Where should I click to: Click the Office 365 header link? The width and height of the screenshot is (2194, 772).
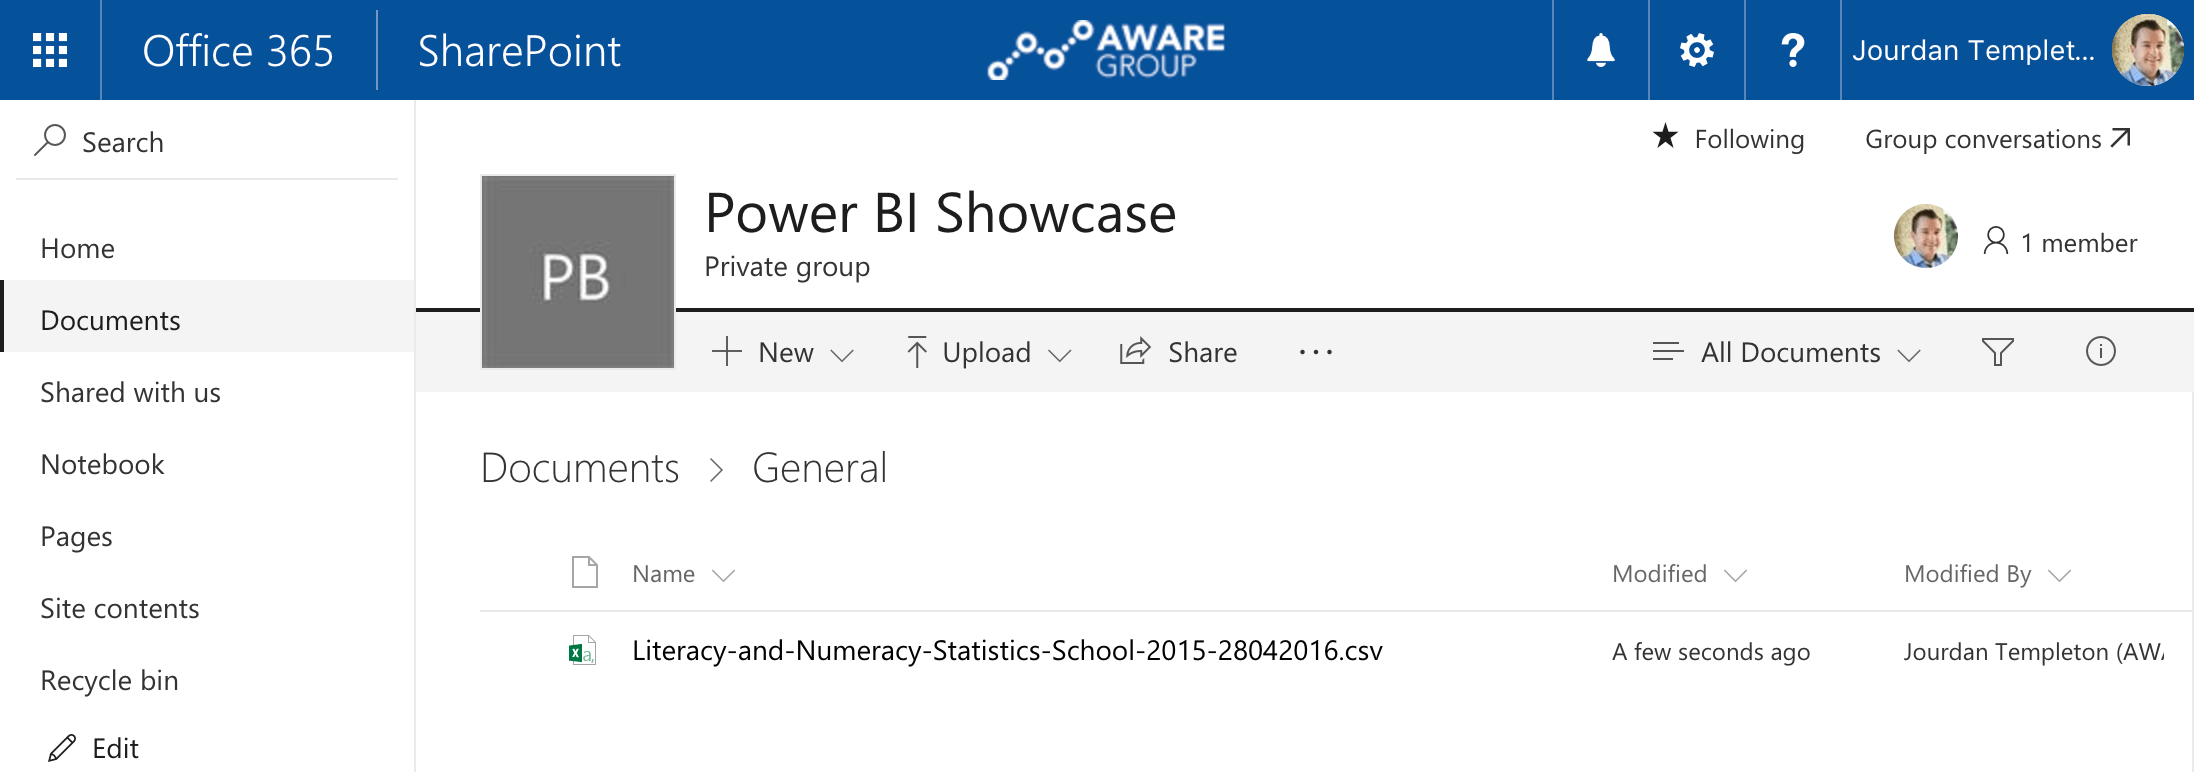pyautogui.click(x=238, y=51)
